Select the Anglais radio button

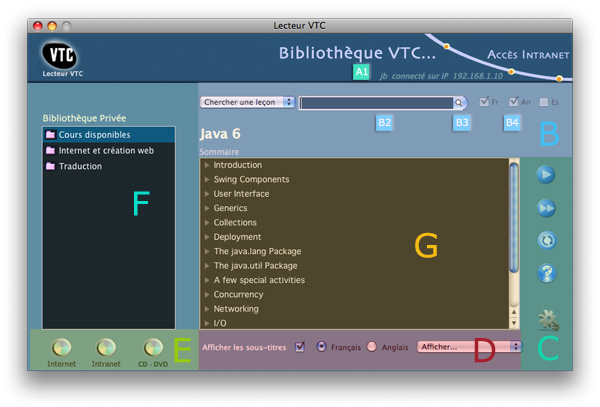[371, 347]
